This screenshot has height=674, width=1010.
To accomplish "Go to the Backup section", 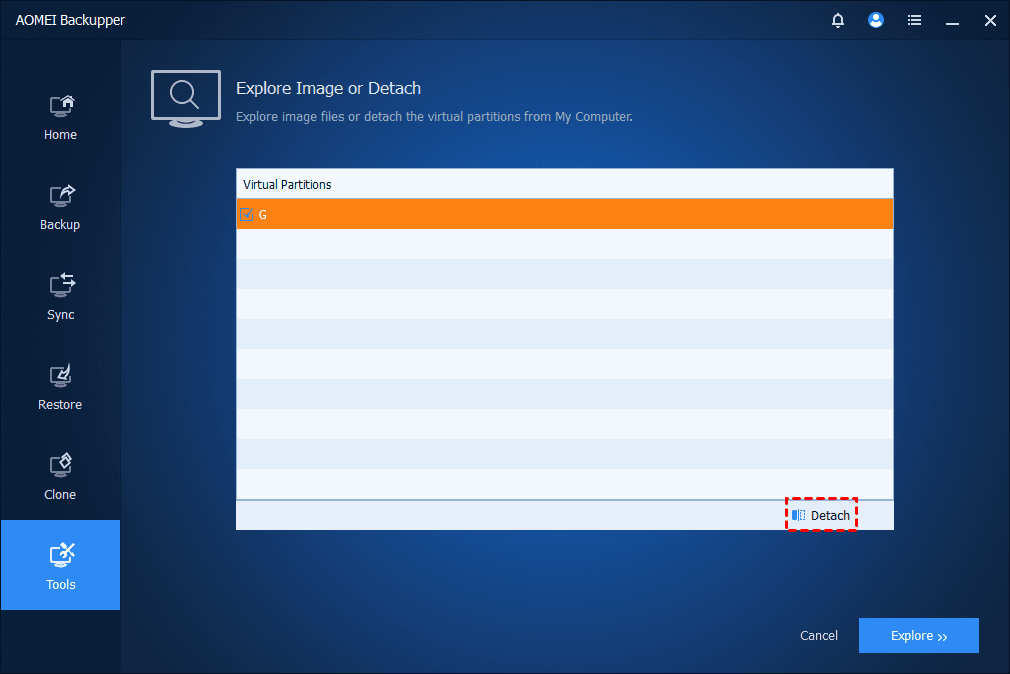I will point(60,207).
